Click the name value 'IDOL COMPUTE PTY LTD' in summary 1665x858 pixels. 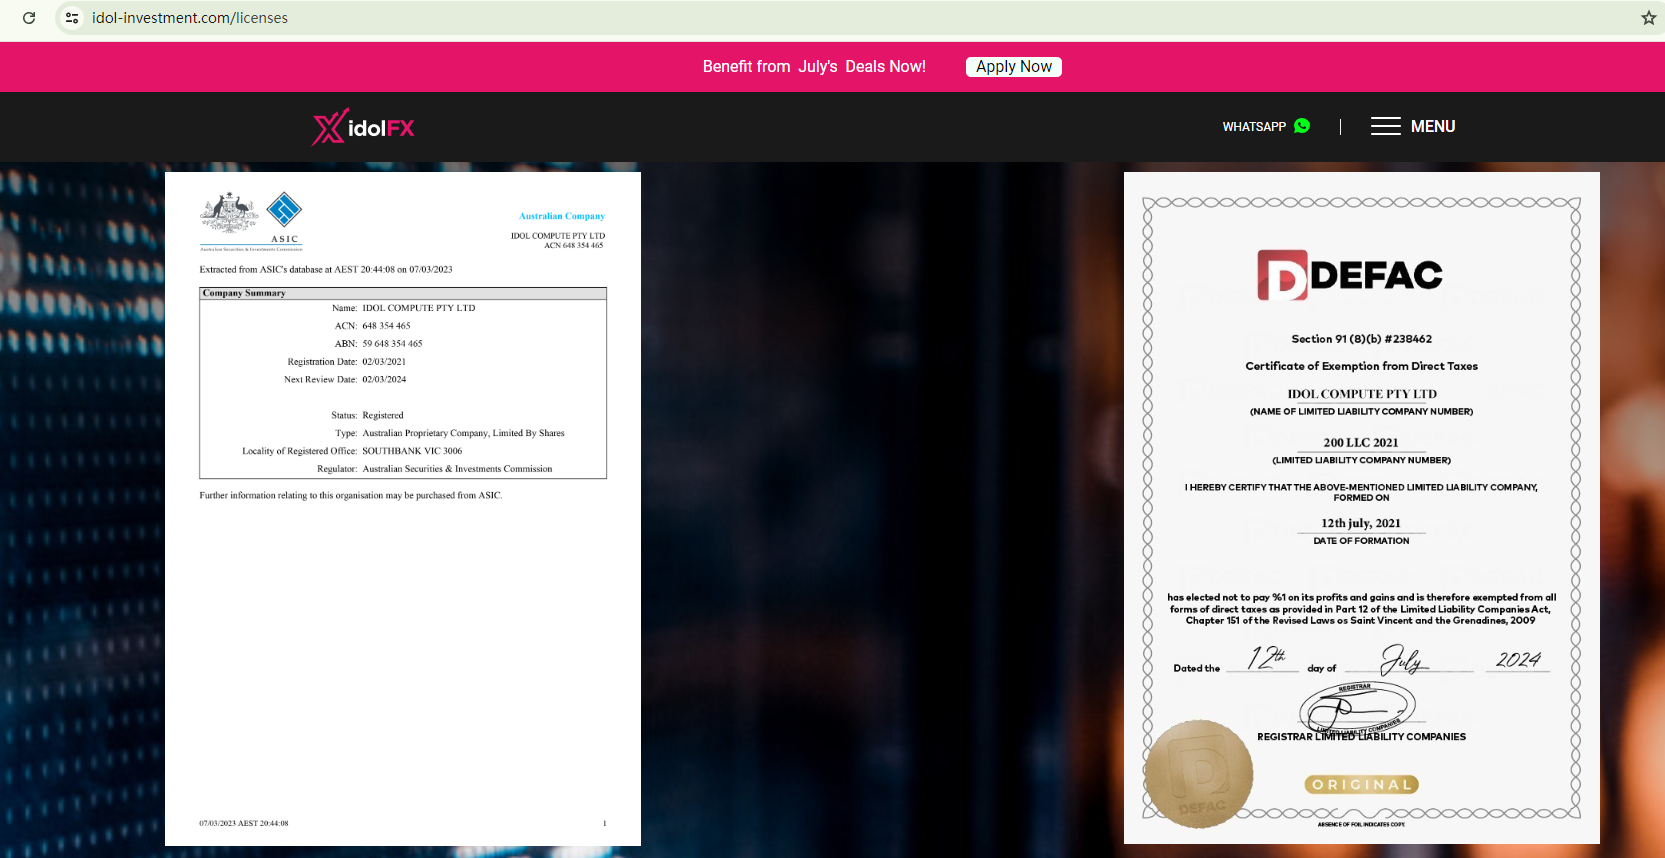[x=419, y=308]
